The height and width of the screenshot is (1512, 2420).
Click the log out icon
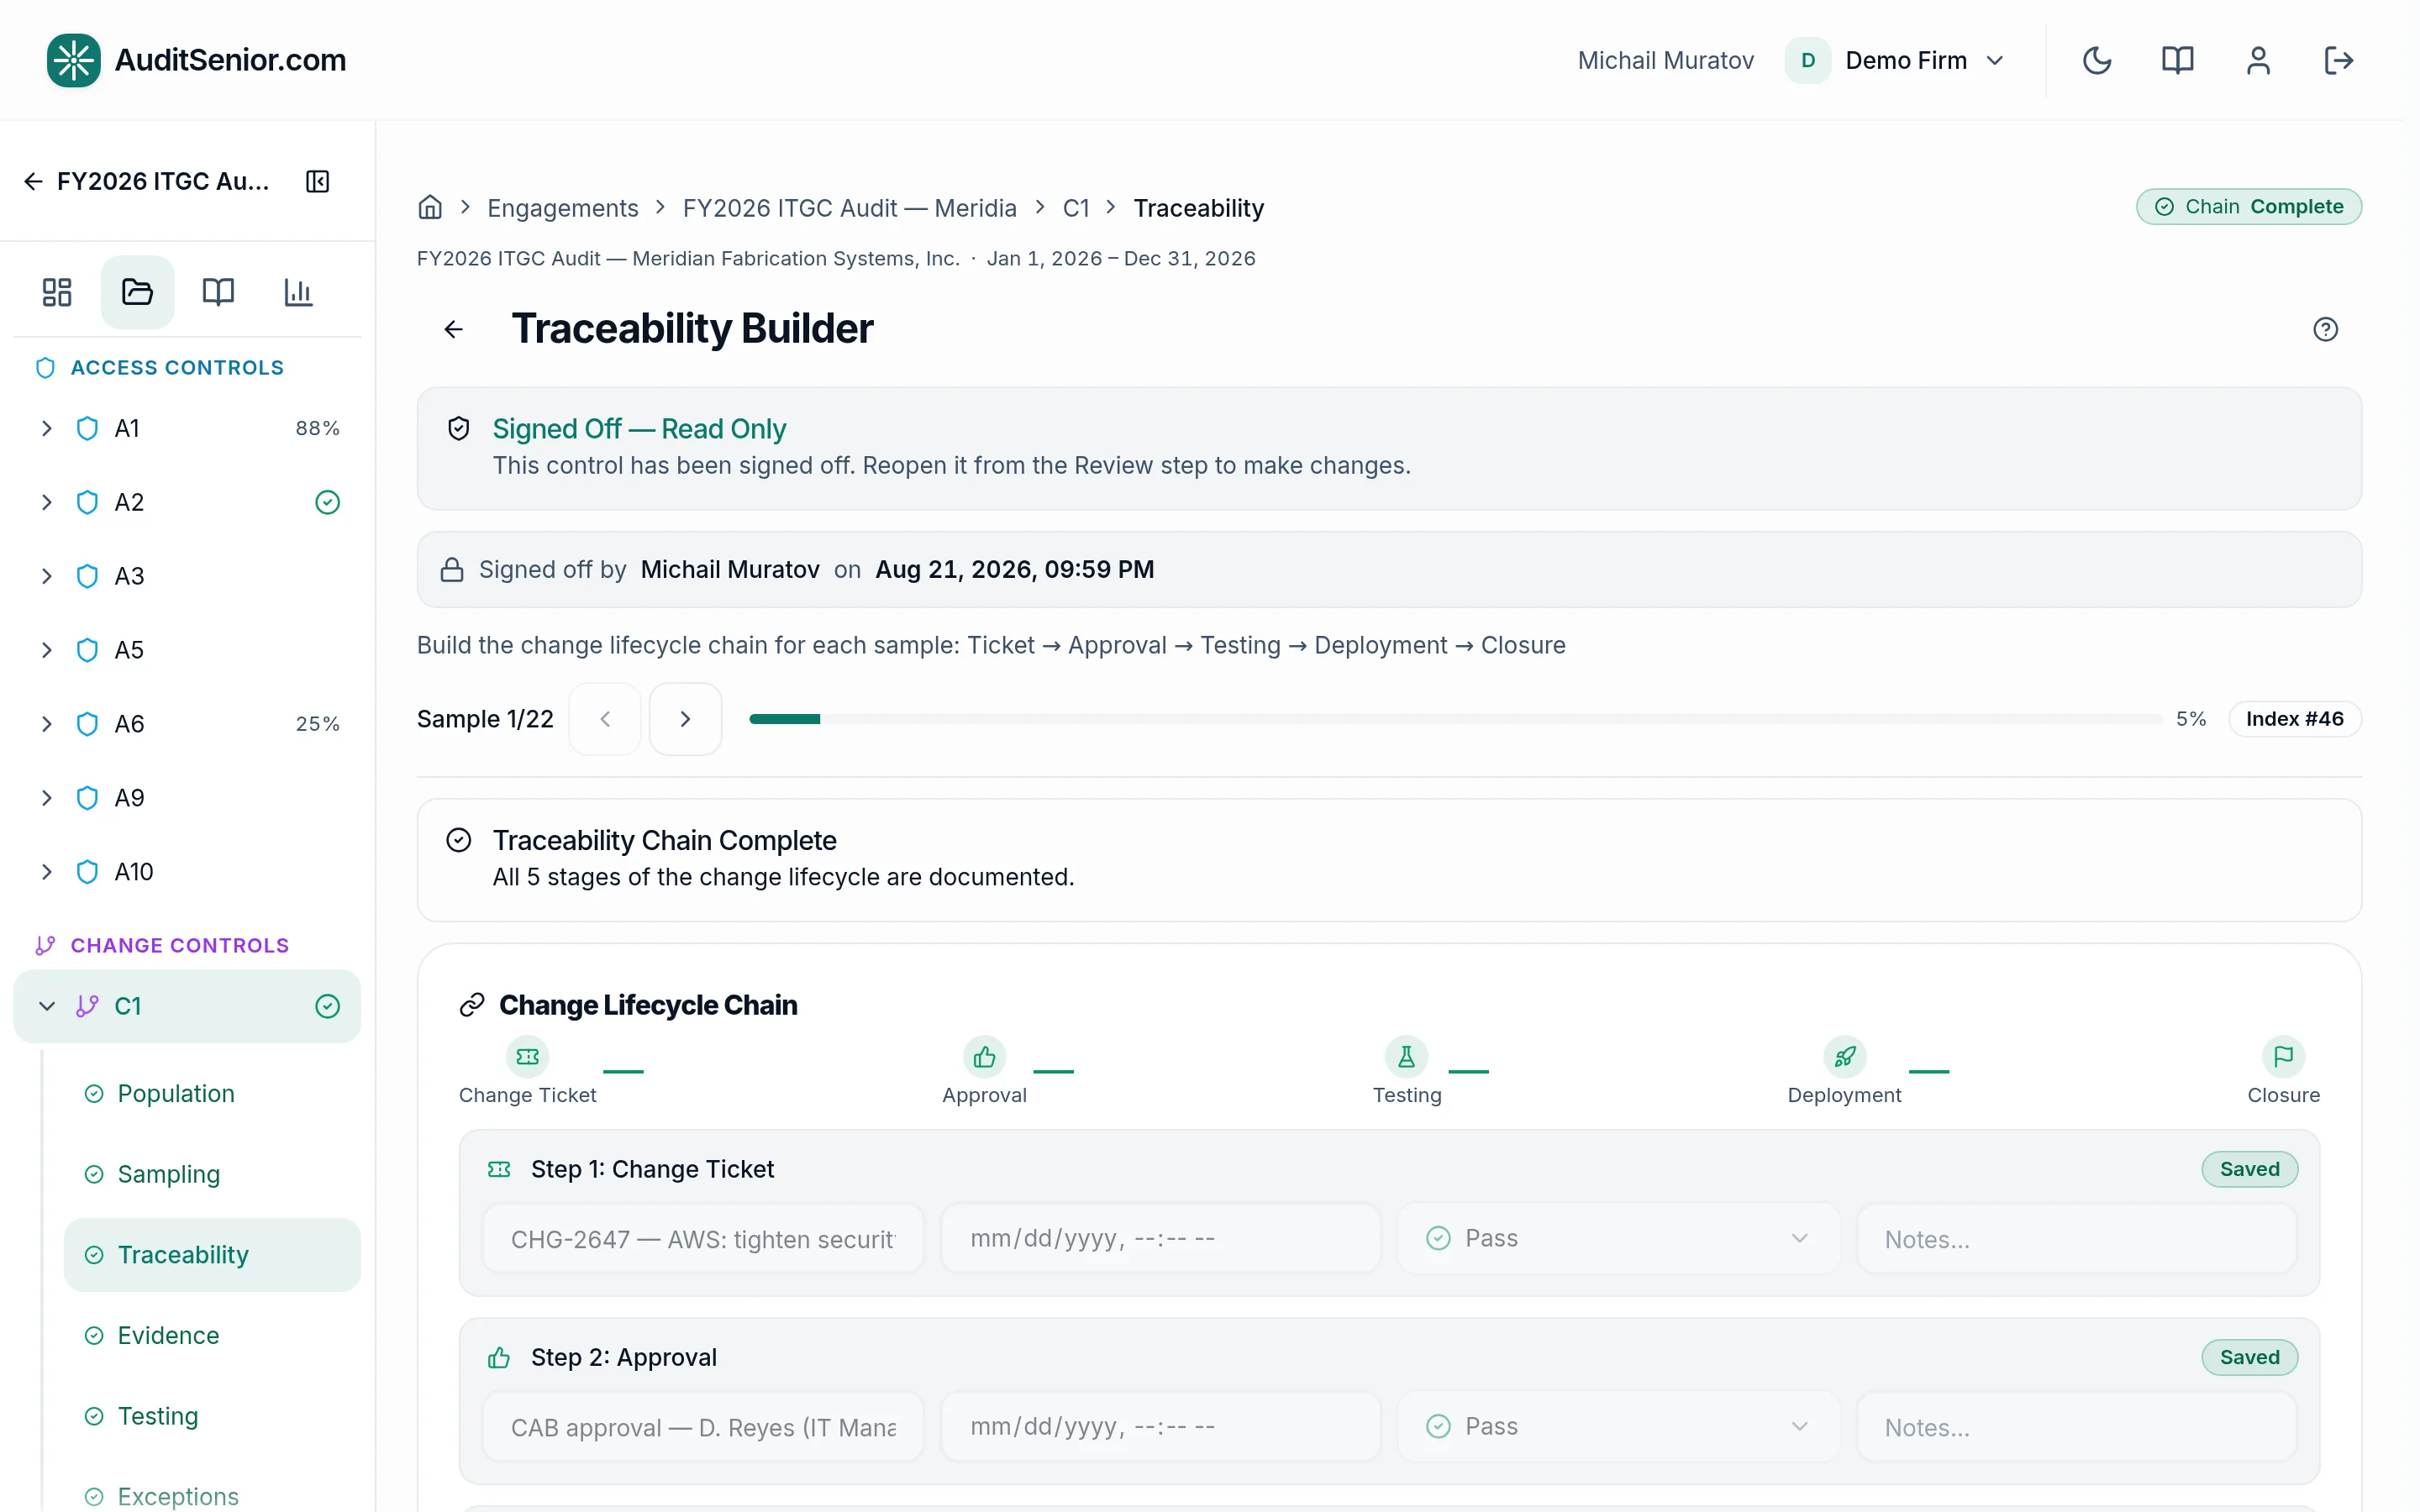2339,60
